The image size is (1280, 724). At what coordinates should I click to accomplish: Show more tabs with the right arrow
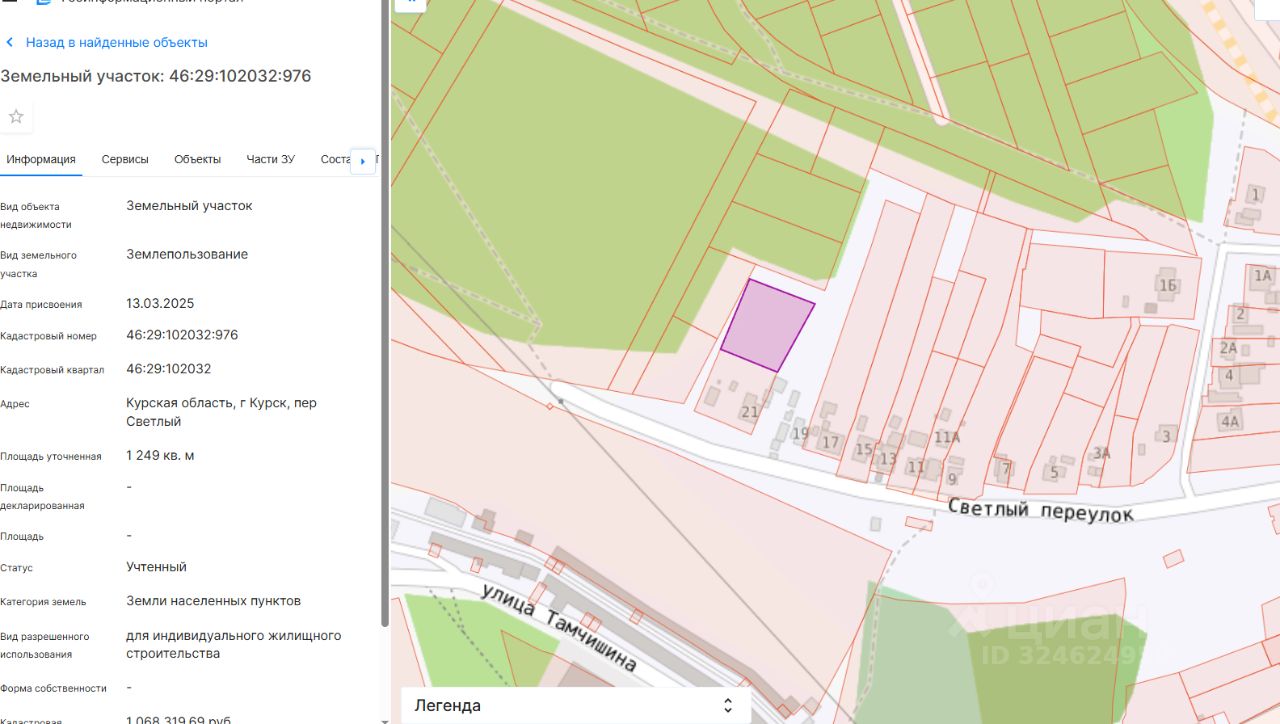coord(362,161)
